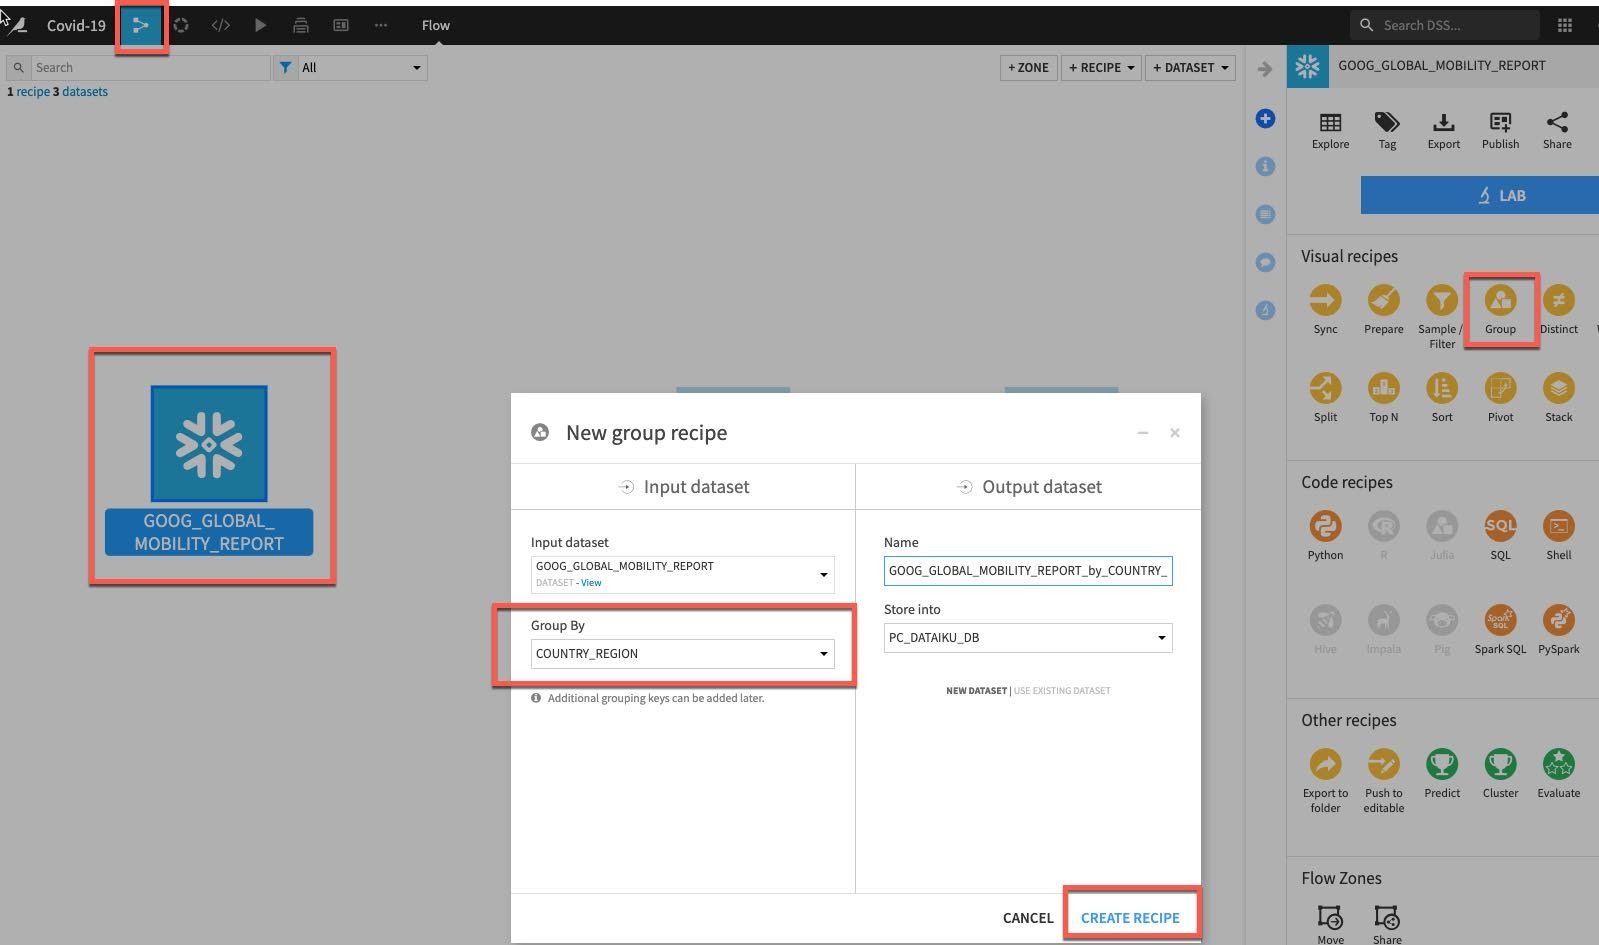
Task: Click the Group visual recipe icon
Action: [1500, 301]
